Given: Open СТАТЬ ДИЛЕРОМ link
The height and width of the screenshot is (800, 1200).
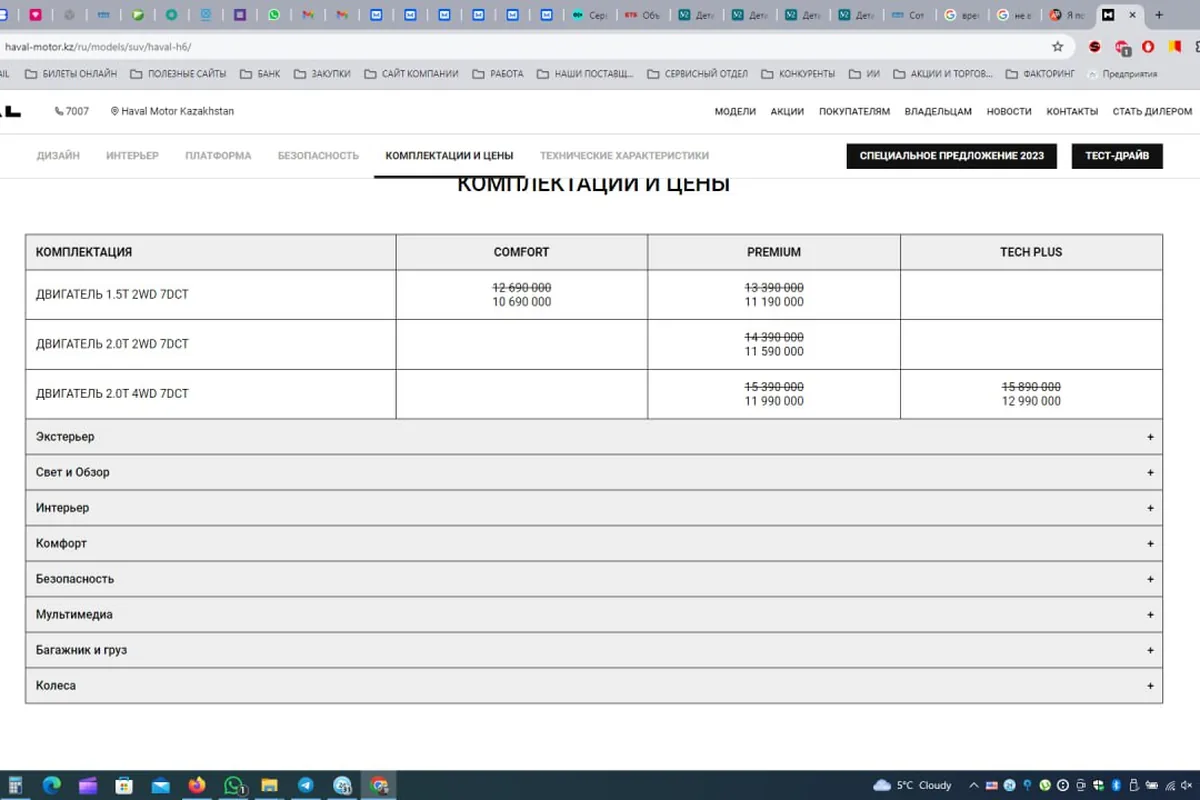Looking at the screenshot, I should pyautogui.click(x=1152, y=111).
